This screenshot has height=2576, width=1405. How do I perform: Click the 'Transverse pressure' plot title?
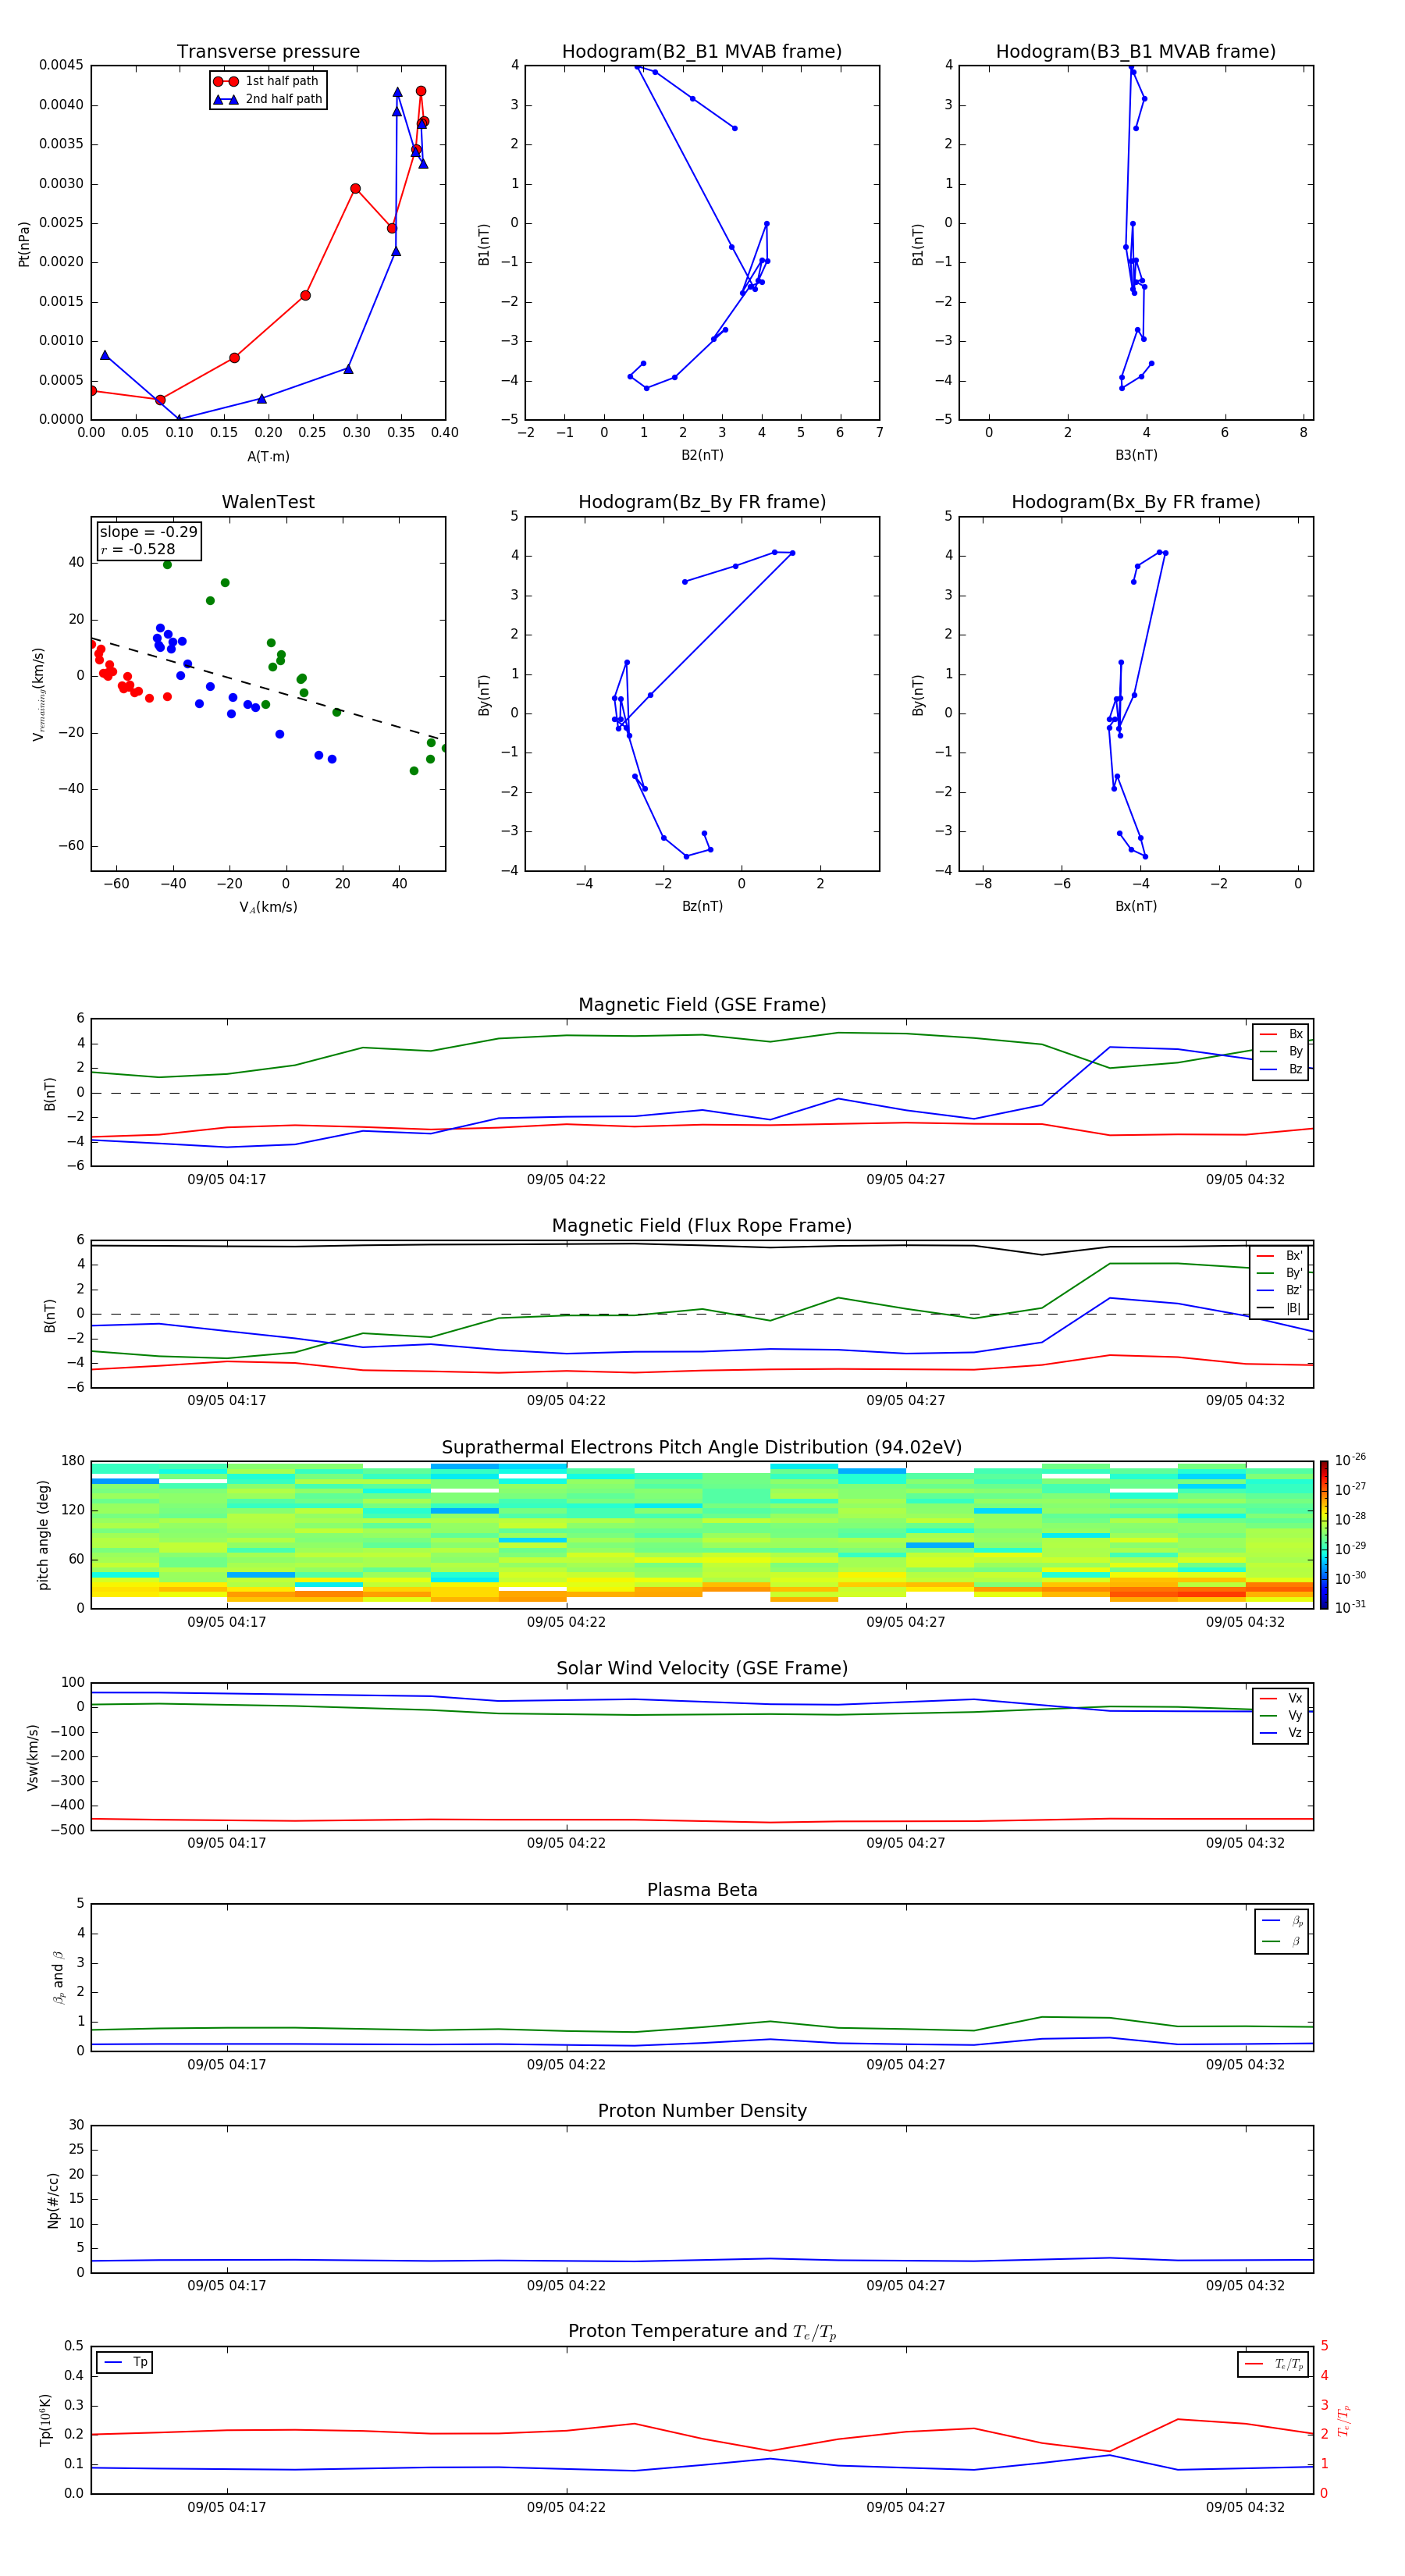pos(268,52)
